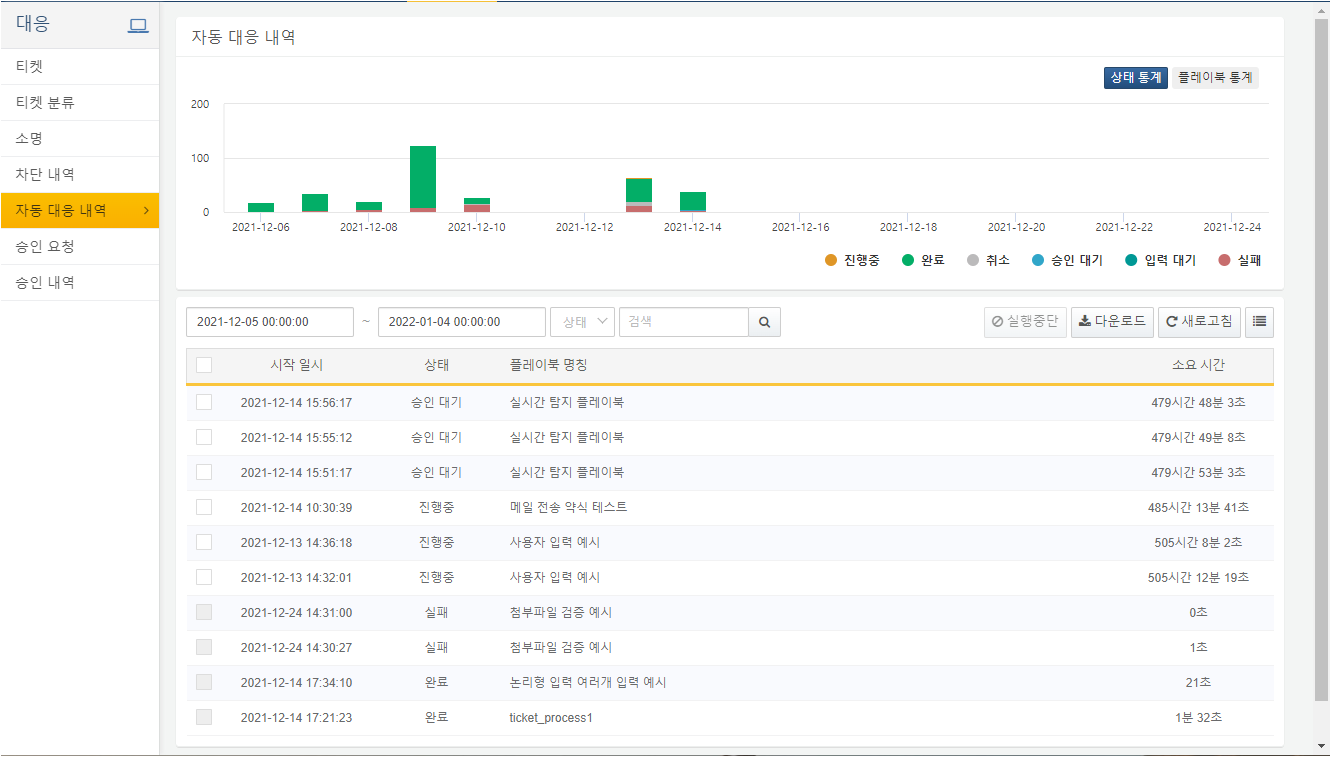Click duration 479시간 48분 3초
Screen dimensions: 1331x757
pyautogui.click(x=1199, y=402)
